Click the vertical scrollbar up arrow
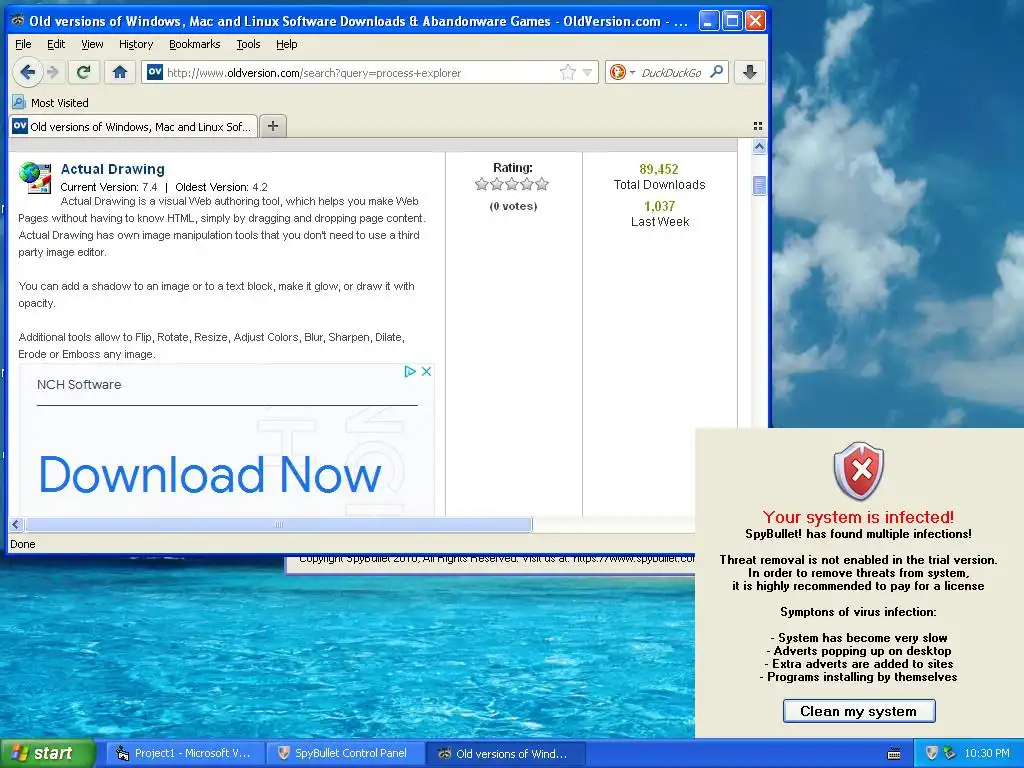The width and height of the screenshot is (1024, 768). [759, 147]
